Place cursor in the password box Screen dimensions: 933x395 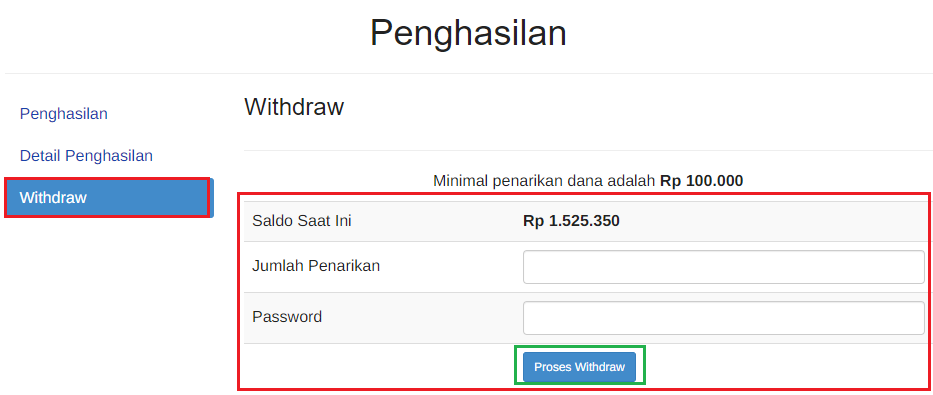[x=723, y=318]
